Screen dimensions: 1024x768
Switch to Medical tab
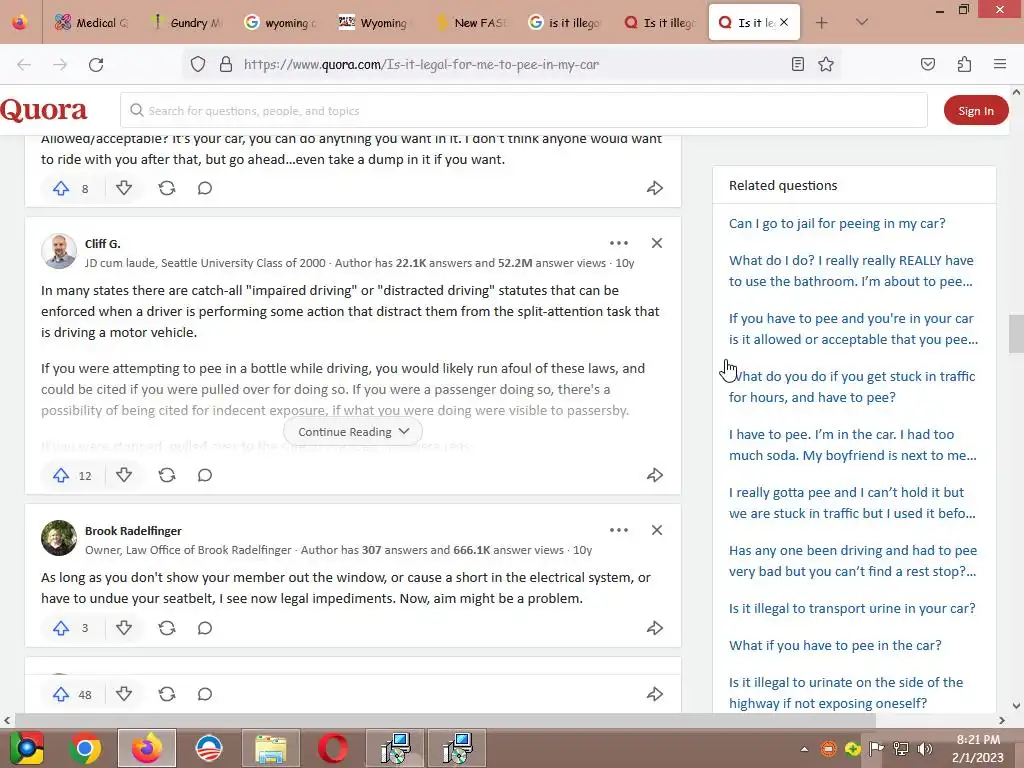point(91,23)
